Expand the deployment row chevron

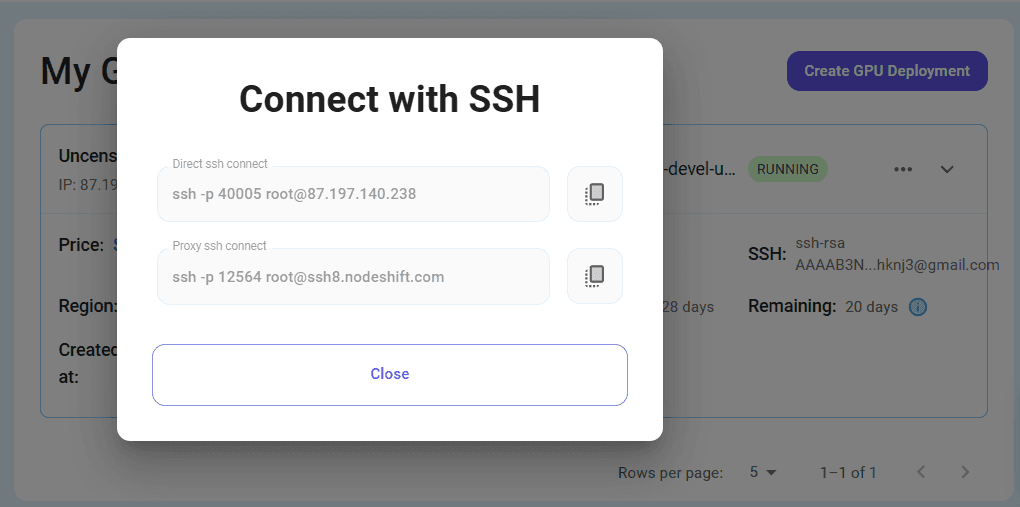pyautogui.click(x=947, y=169)
